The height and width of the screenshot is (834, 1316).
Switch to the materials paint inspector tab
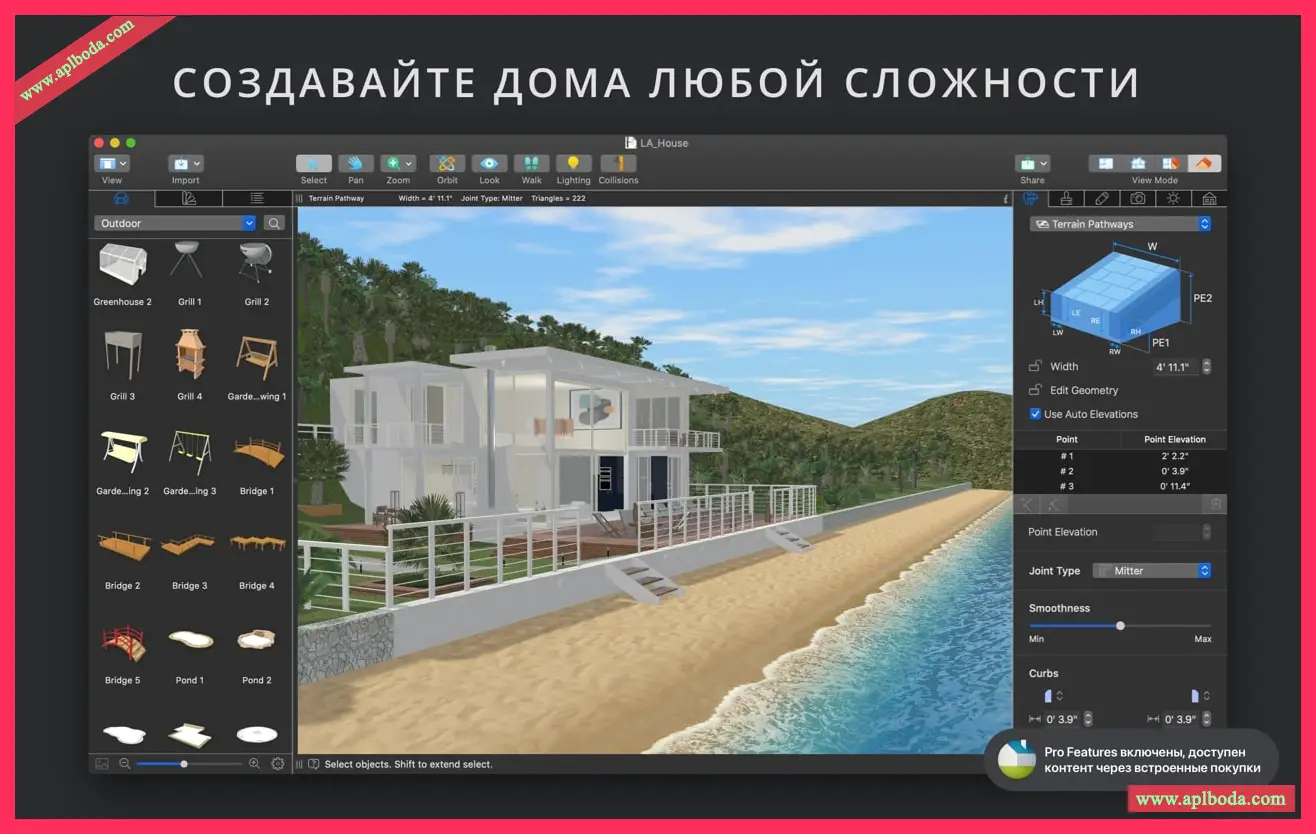click(x=1066, y=198)
